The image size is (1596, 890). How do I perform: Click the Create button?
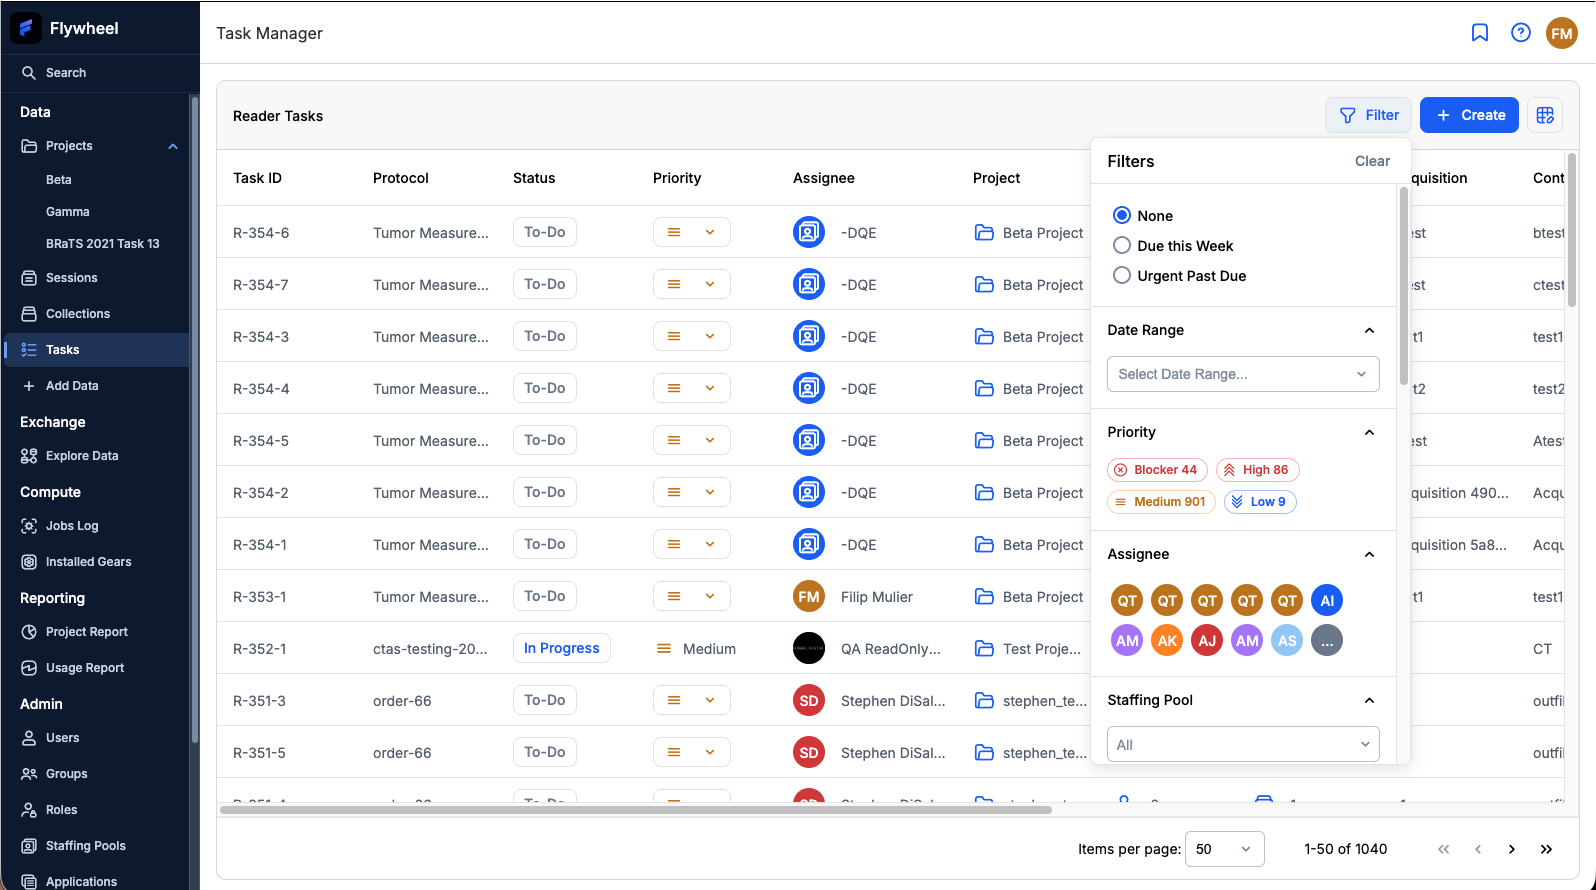(1470, 115)
